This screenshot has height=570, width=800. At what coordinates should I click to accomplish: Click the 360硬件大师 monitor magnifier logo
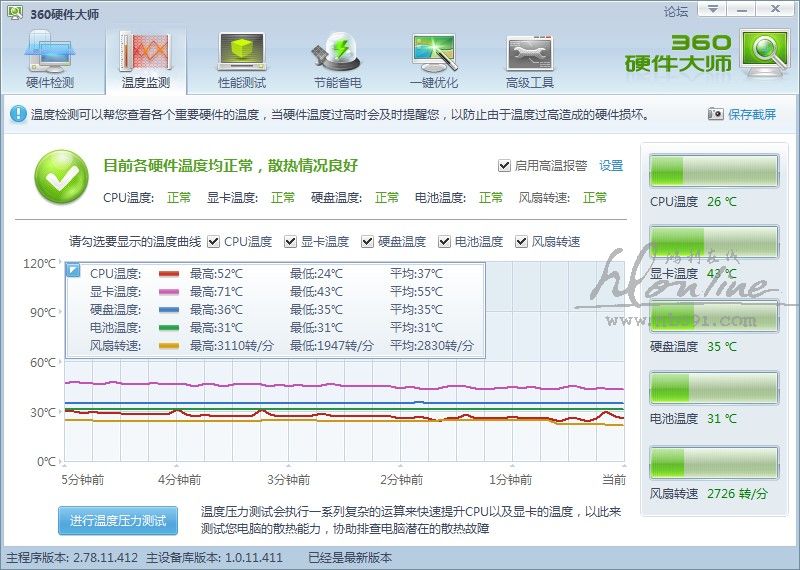[764, 54]
